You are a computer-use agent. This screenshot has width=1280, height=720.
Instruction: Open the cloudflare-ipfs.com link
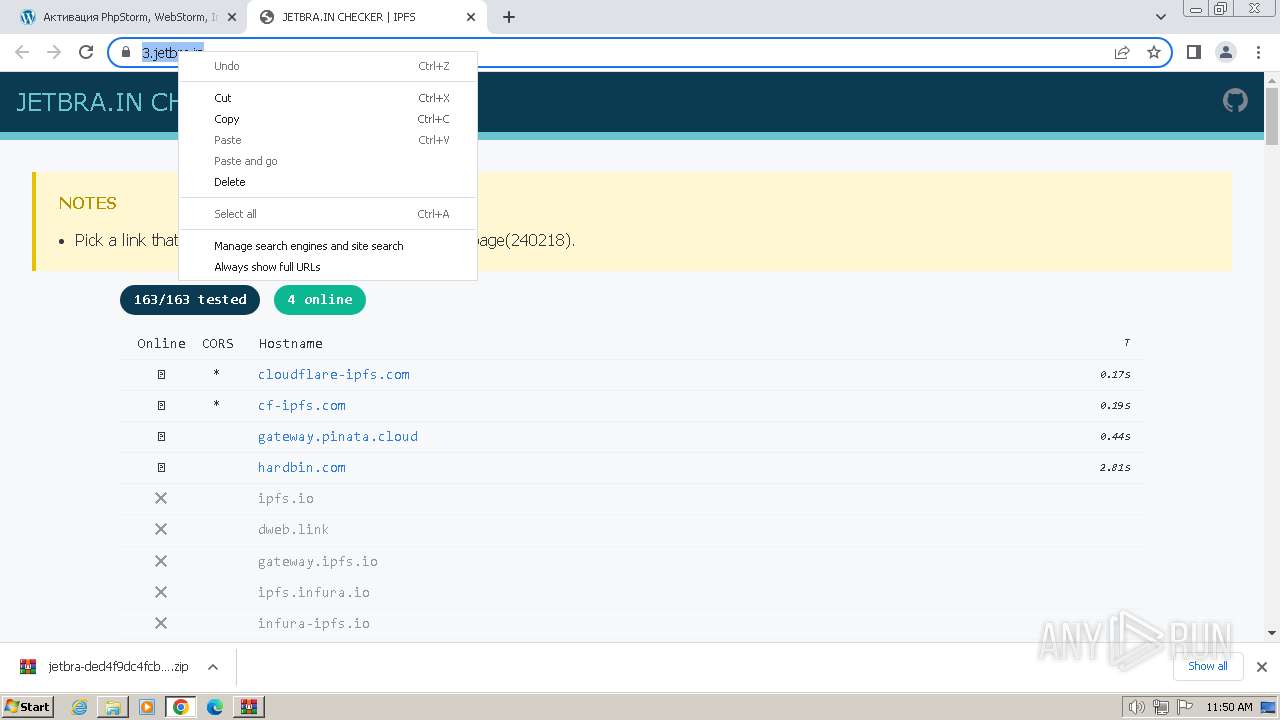(334, 374)
